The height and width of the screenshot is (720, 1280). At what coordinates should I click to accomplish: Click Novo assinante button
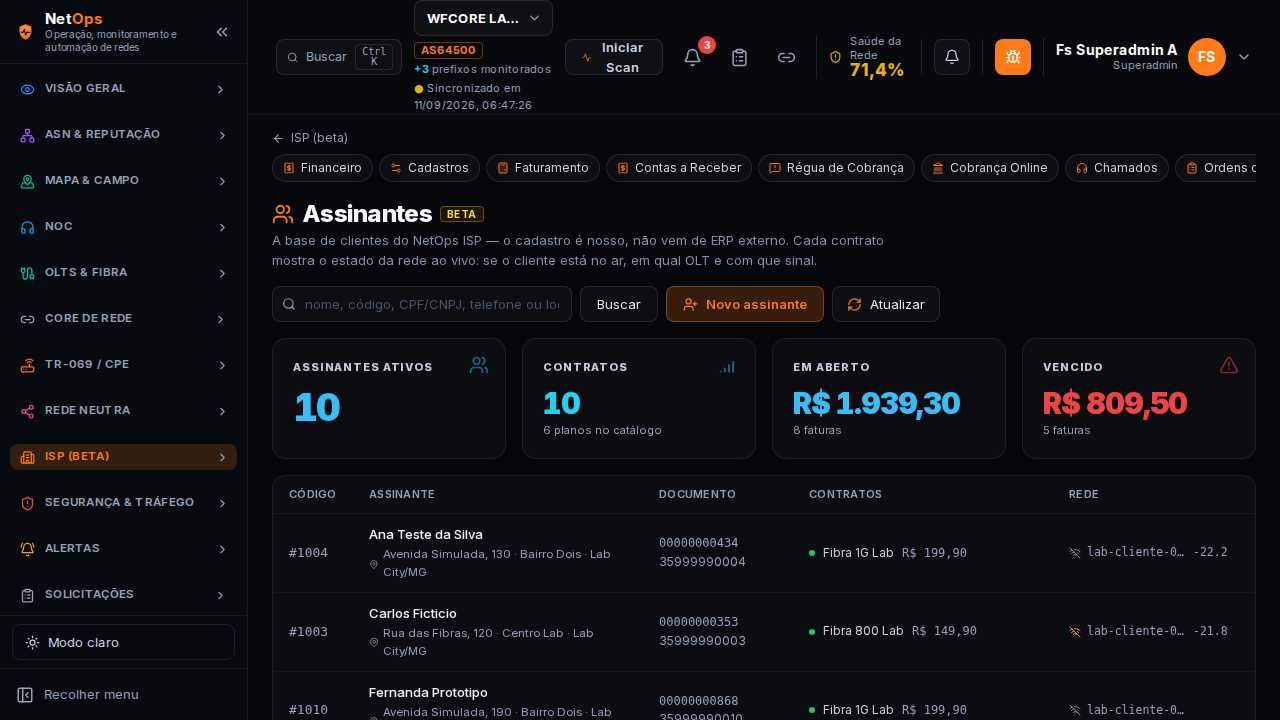pyautogui.click(x=745, y=304)
